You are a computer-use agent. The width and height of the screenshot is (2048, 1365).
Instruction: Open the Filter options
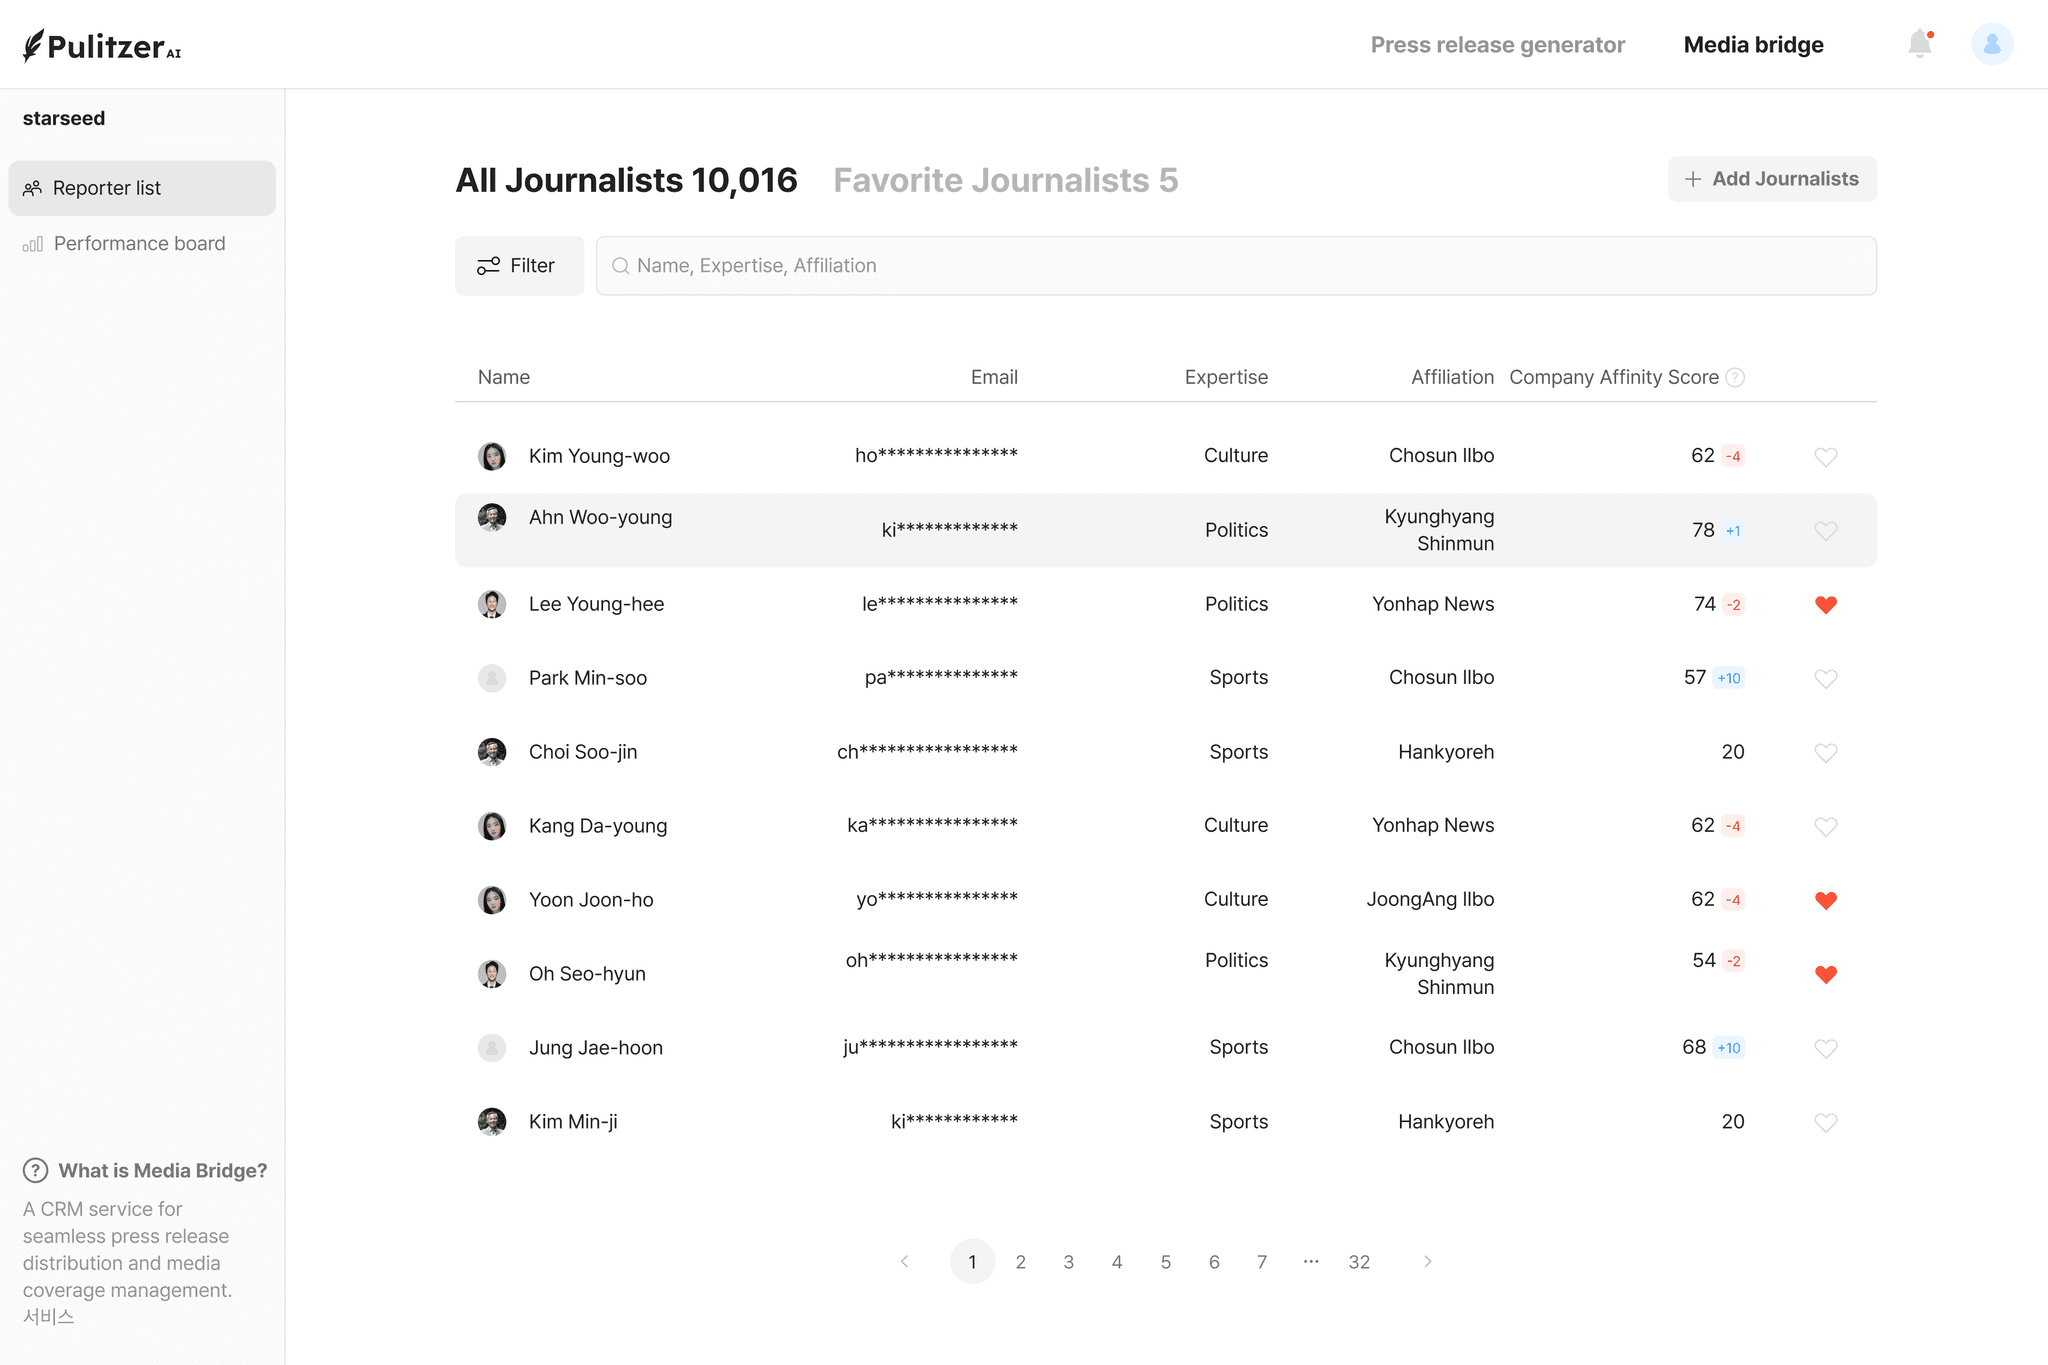point(518,265)
